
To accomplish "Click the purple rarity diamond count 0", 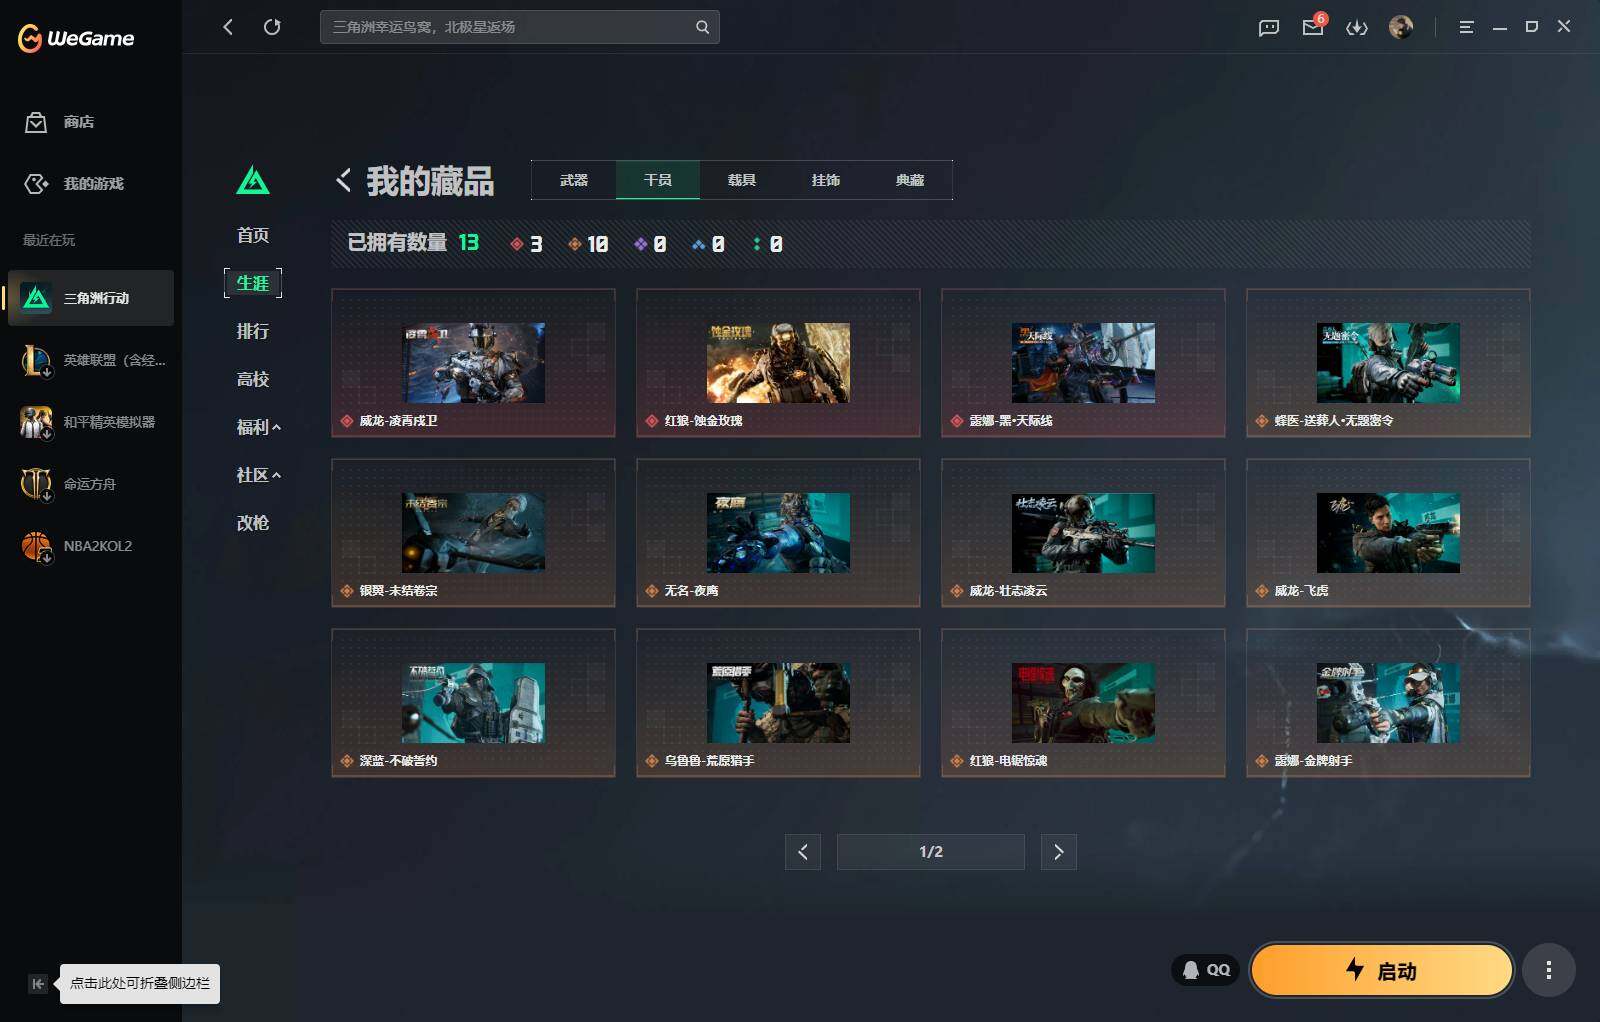I will coord(650,244).
